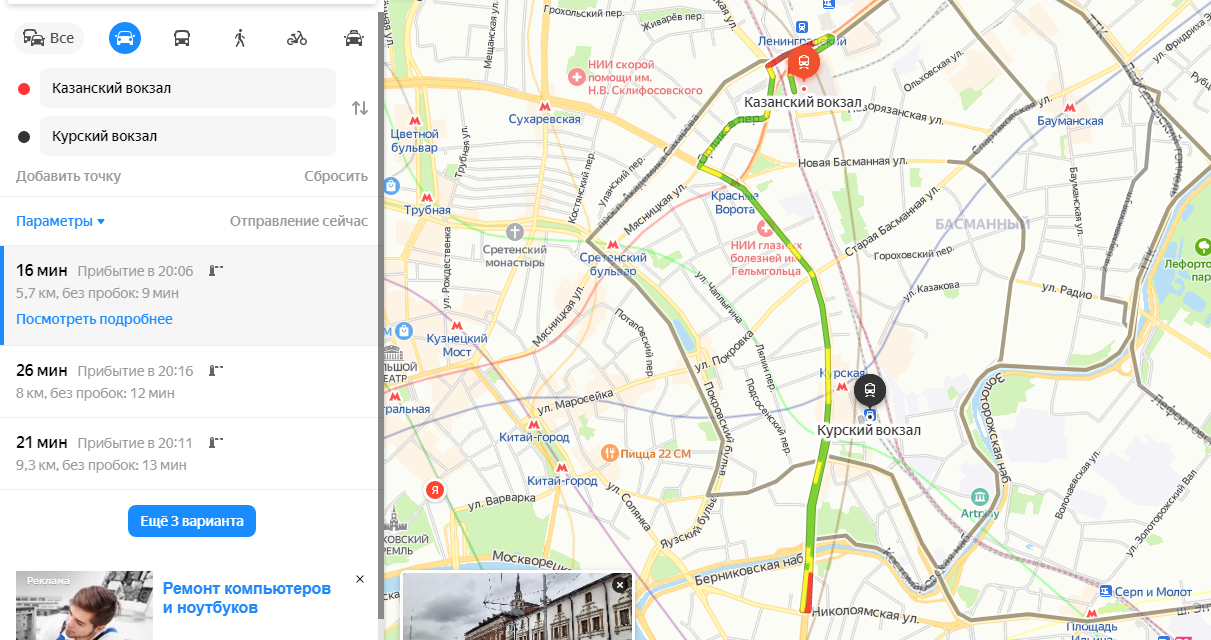
Task: Click Сбросить to reset route
Action: click(x=336, y=176)
